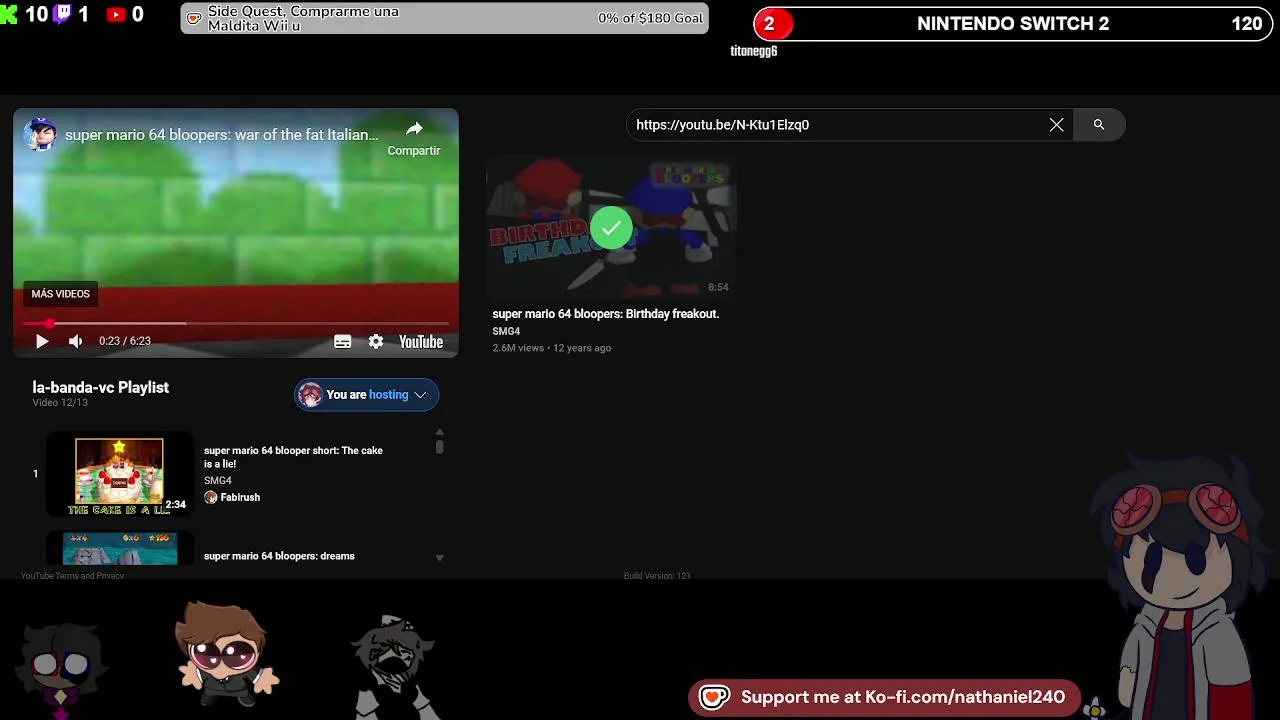Click the host avatar in hosting button

tap(310, 395)
